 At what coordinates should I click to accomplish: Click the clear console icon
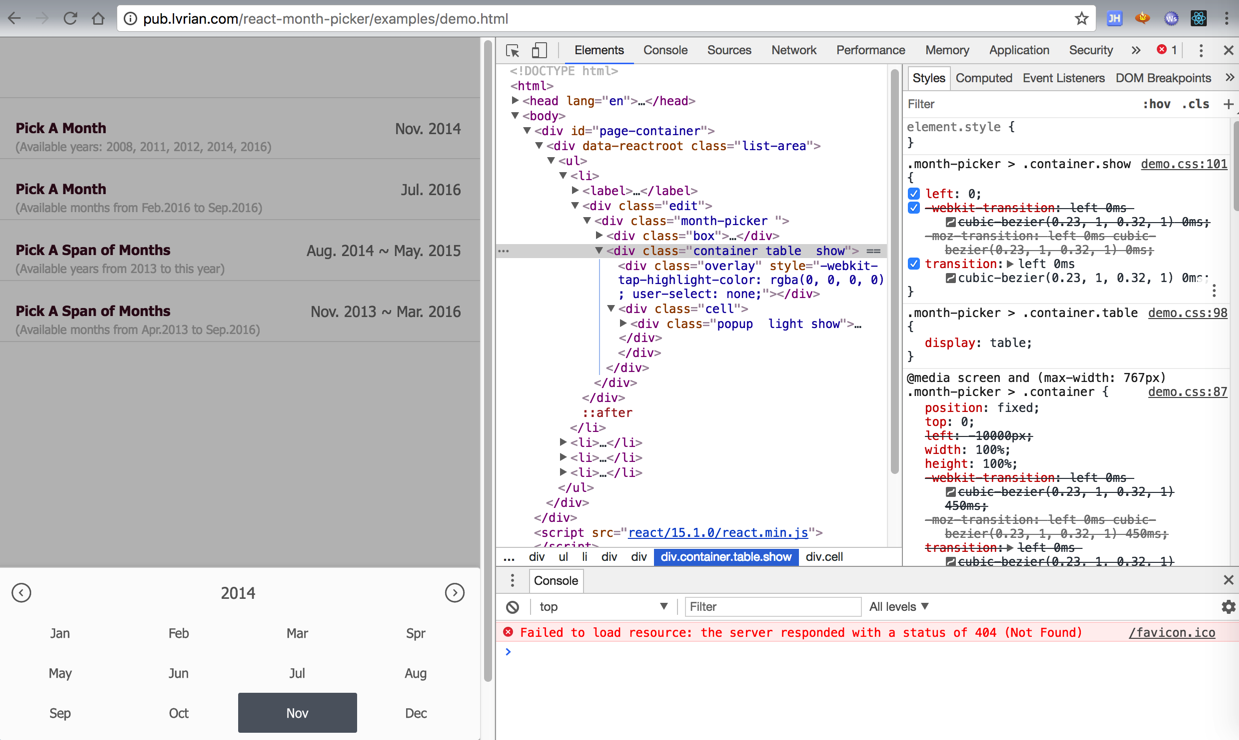[x=512, y=607]
